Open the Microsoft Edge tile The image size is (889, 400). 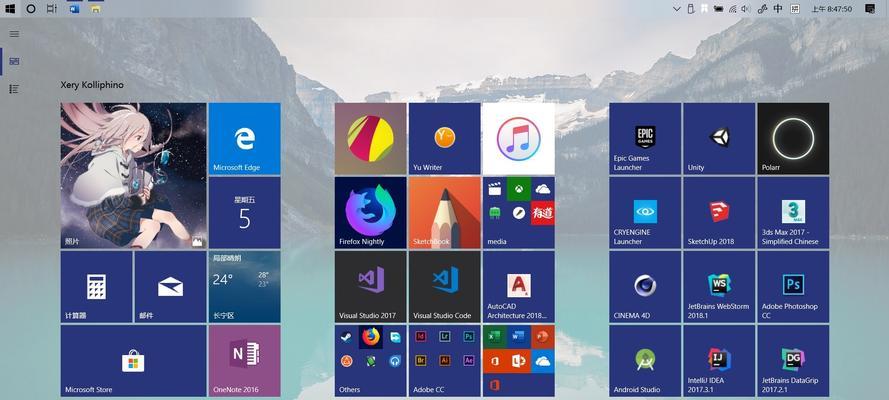click(x=244, y=138)
